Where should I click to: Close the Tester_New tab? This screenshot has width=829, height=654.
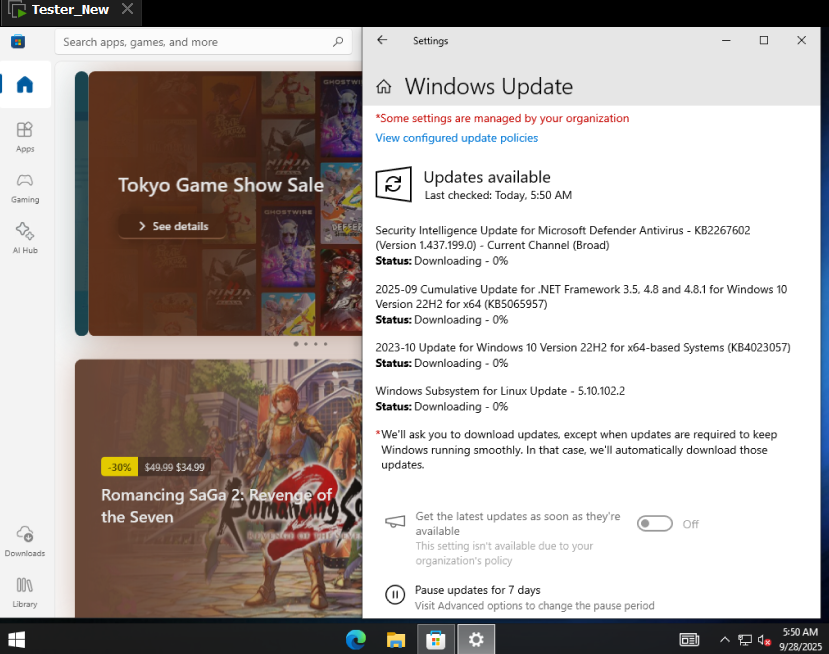(x=127, y=9)
